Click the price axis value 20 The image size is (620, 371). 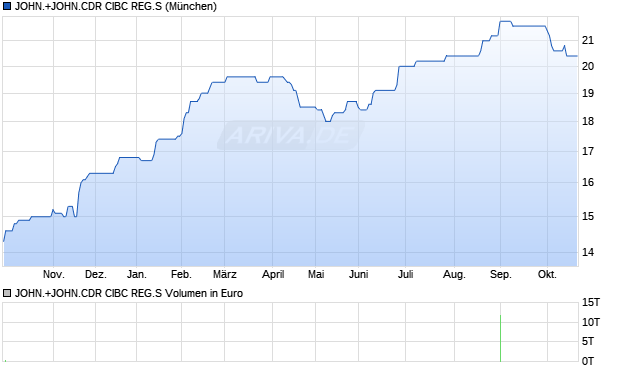coord(588,66)
